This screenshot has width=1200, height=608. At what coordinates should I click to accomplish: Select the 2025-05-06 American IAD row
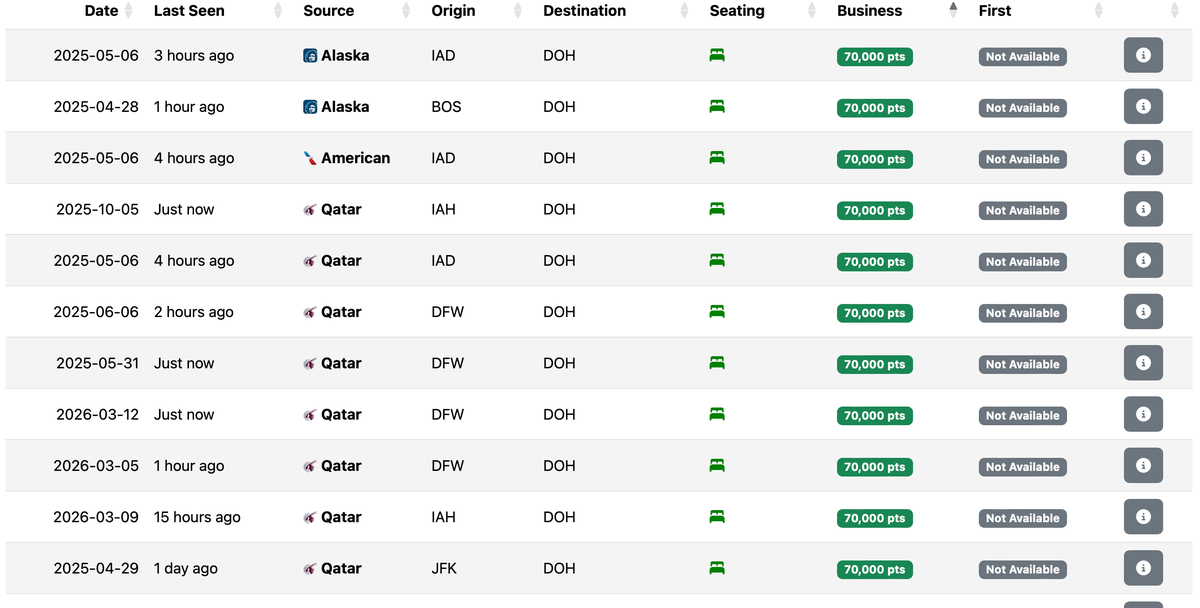click(600, 158)
